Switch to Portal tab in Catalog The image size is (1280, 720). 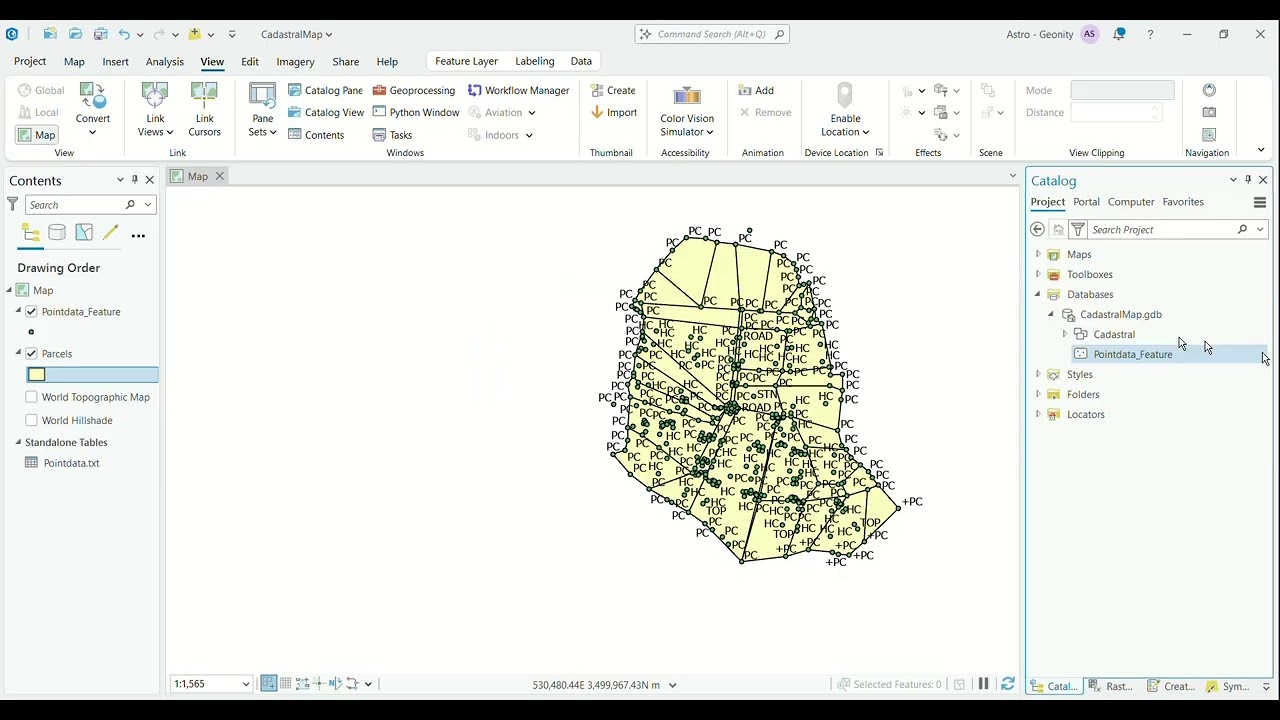(1086, 202)
